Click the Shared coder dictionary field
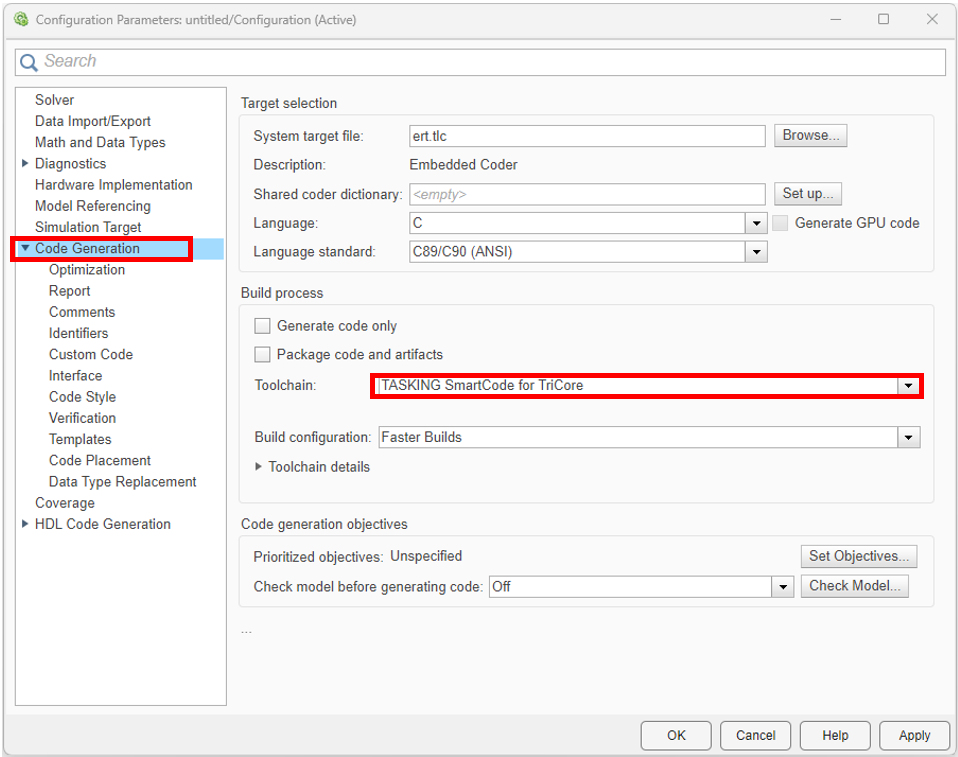The image size is (958, 757). tap(587, 194)
